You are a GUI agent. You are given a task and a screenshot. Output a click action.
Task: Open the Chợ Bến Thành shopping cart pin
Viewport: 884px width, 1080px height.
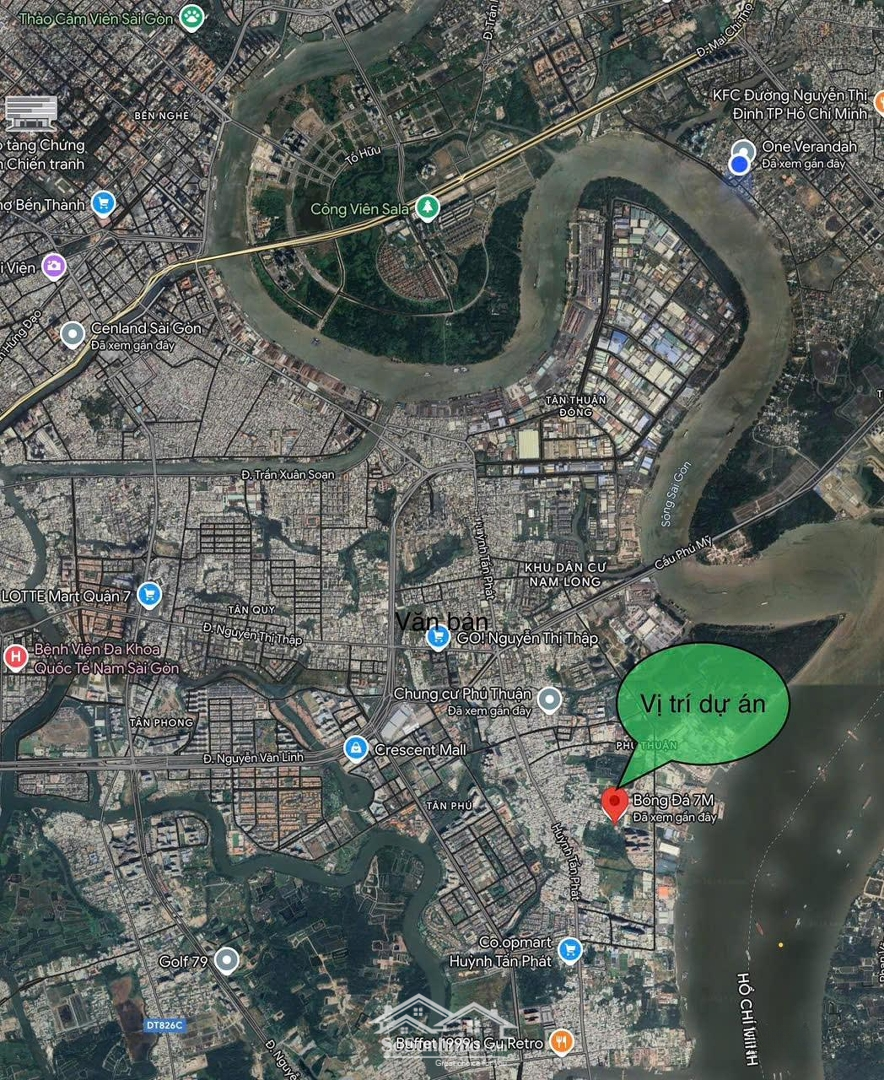click(x=103, y=204)
